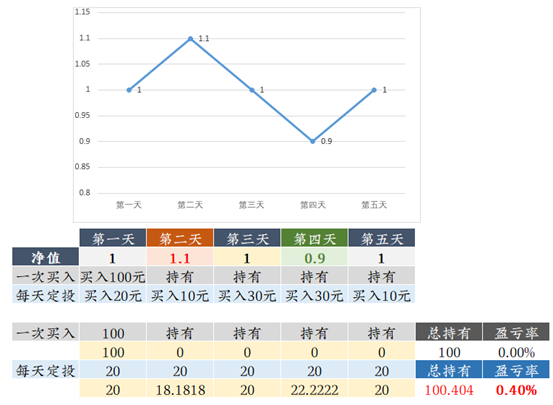Click 买入10元 cell under 第五天 column
Viewport: 553px width, 405px height.
tap(382, 294)
